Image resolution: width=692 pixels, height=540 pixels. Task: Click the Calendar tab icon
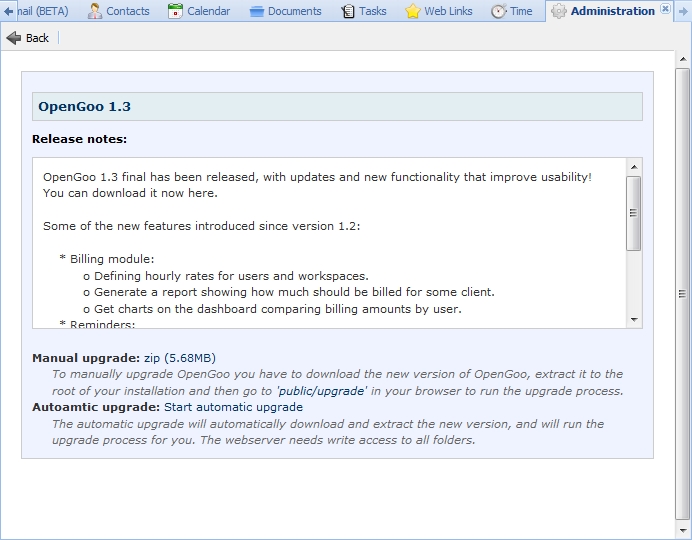tap(175, 11)
